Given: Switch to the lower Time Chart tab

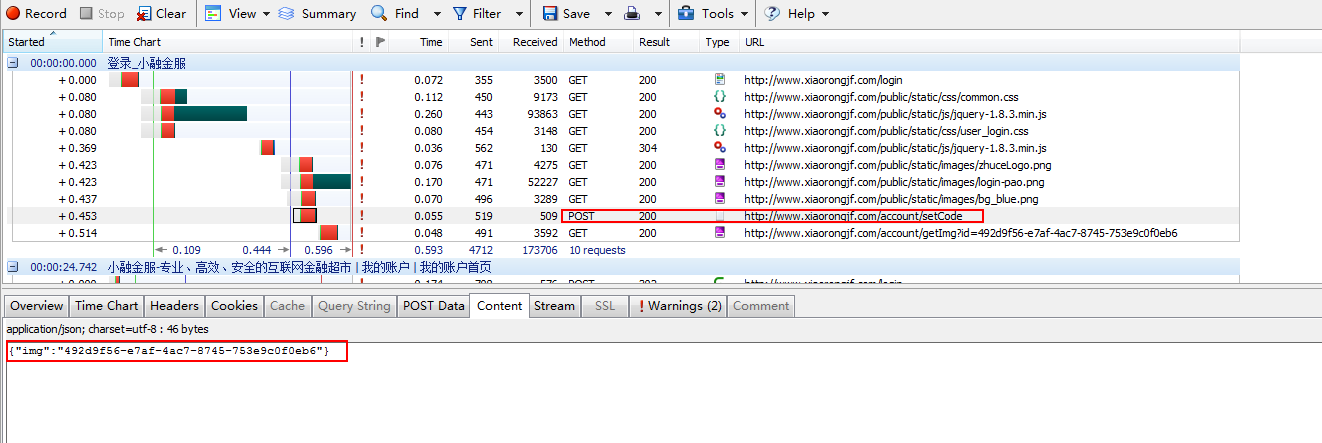Looking at the screenshot, I should (107, 306).
